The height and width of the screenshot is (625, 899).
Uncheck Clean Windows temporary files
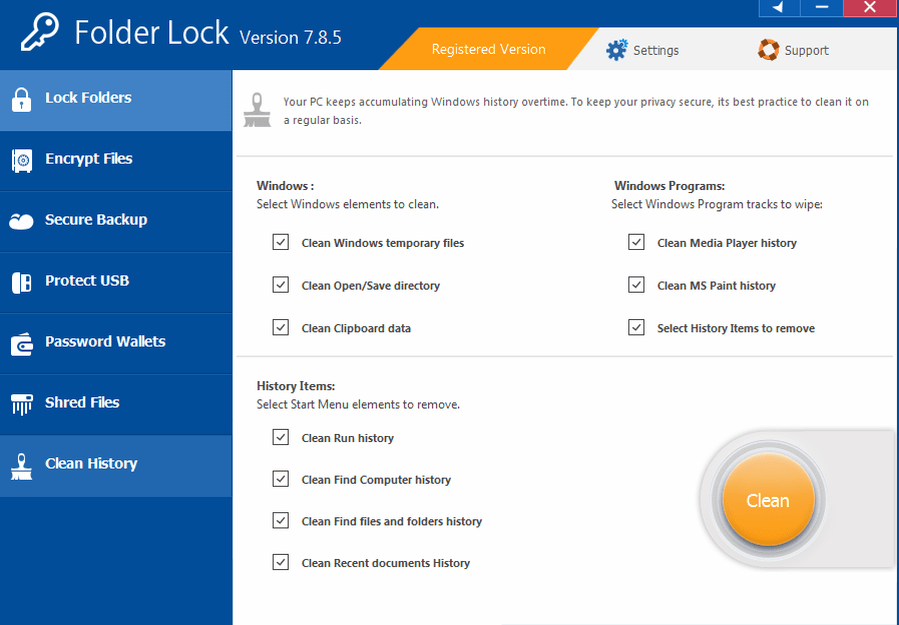click(281, 243)
